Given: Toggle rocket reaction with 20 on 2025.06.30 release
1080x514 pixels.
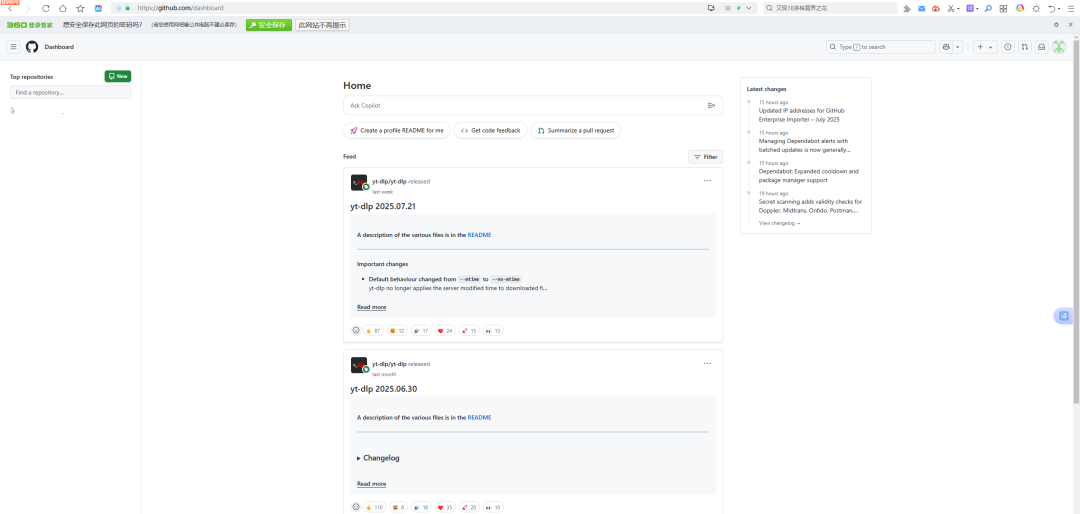Looking at the screenshot, I should 469,507.
